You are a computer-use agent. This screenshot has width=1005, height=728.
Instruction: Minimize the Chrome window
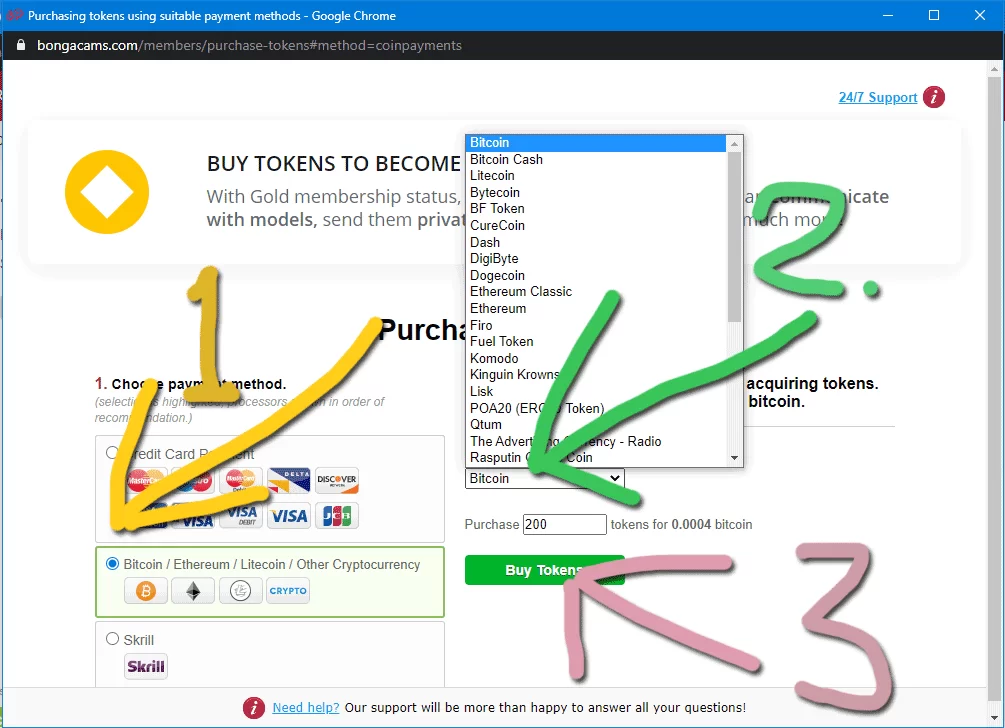(888, 15)
